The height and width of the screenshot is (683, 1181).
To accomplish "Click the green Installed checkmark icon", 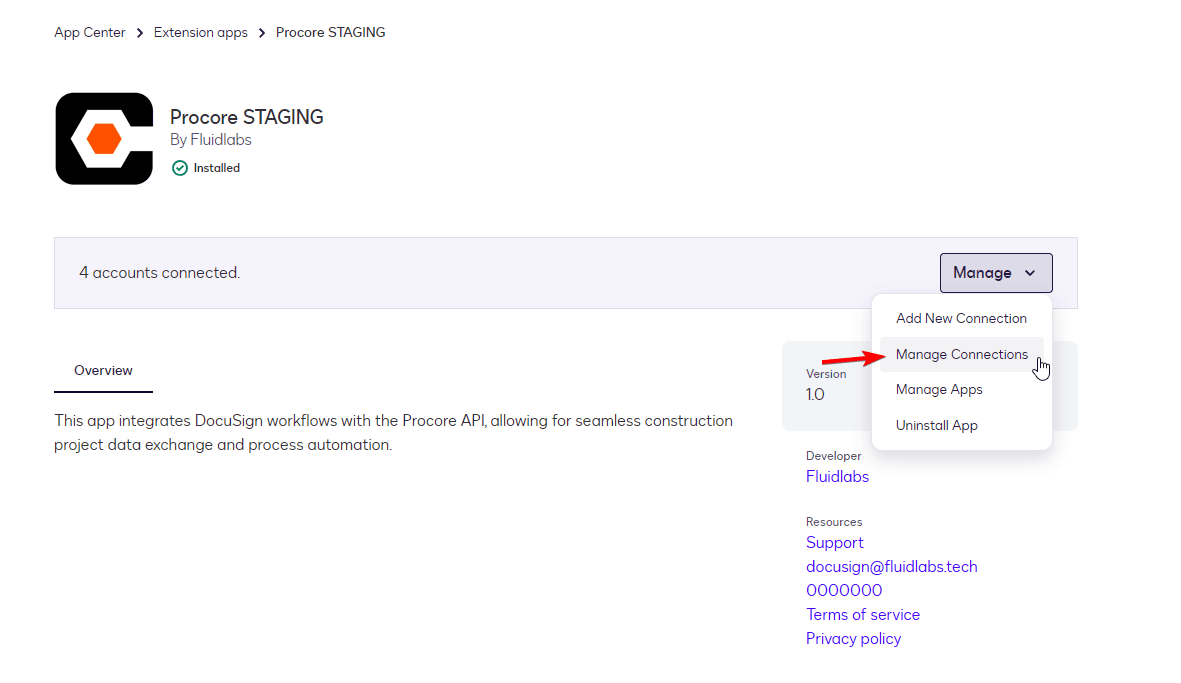I will tap(180, 168).
